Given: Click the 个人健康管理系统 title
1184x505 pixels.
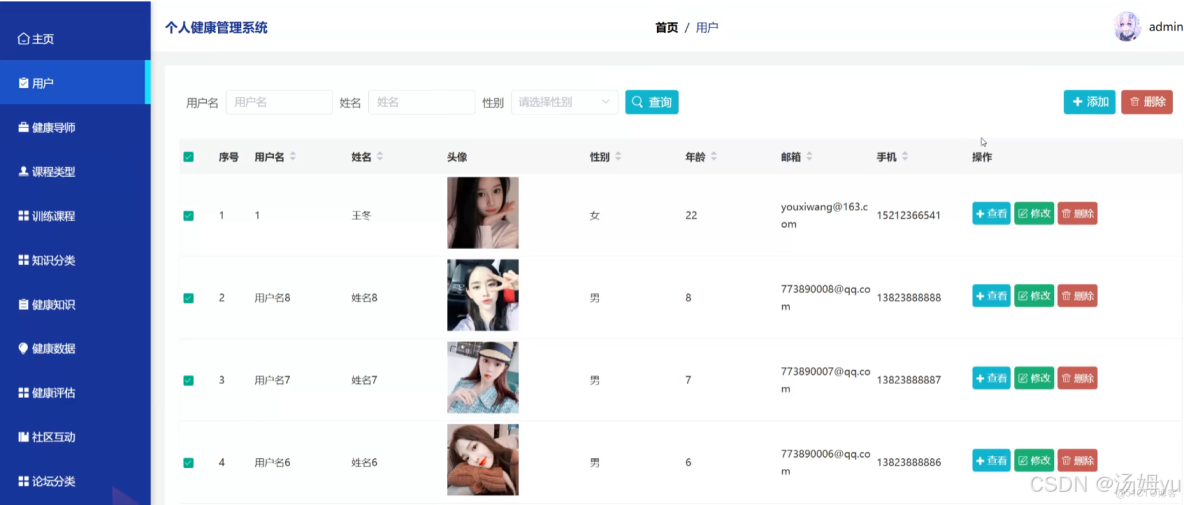Looking at the screenshot, I should pos(216,28).
